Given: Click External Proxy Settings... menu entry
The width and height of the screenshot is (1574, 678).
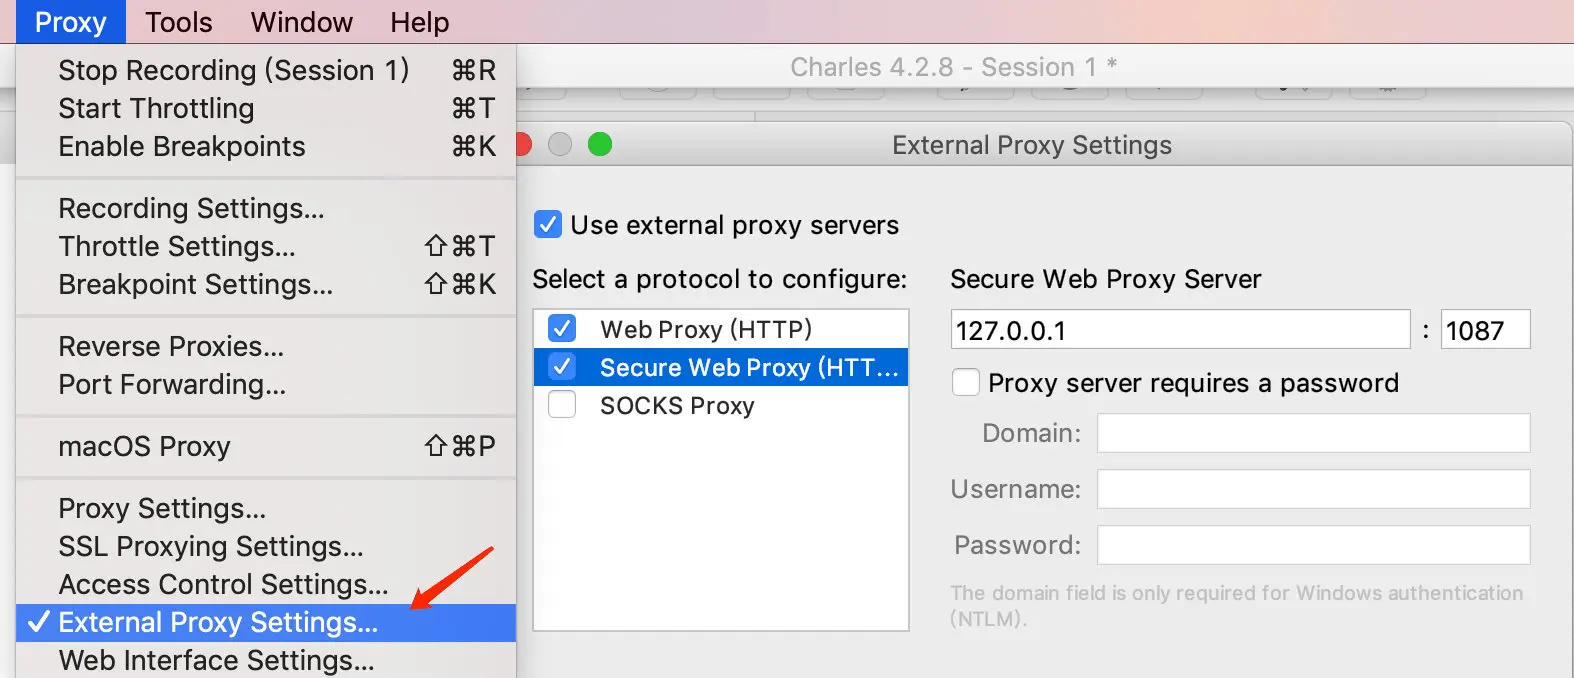Looking at the screenshot, I should (x=218, y=622).
